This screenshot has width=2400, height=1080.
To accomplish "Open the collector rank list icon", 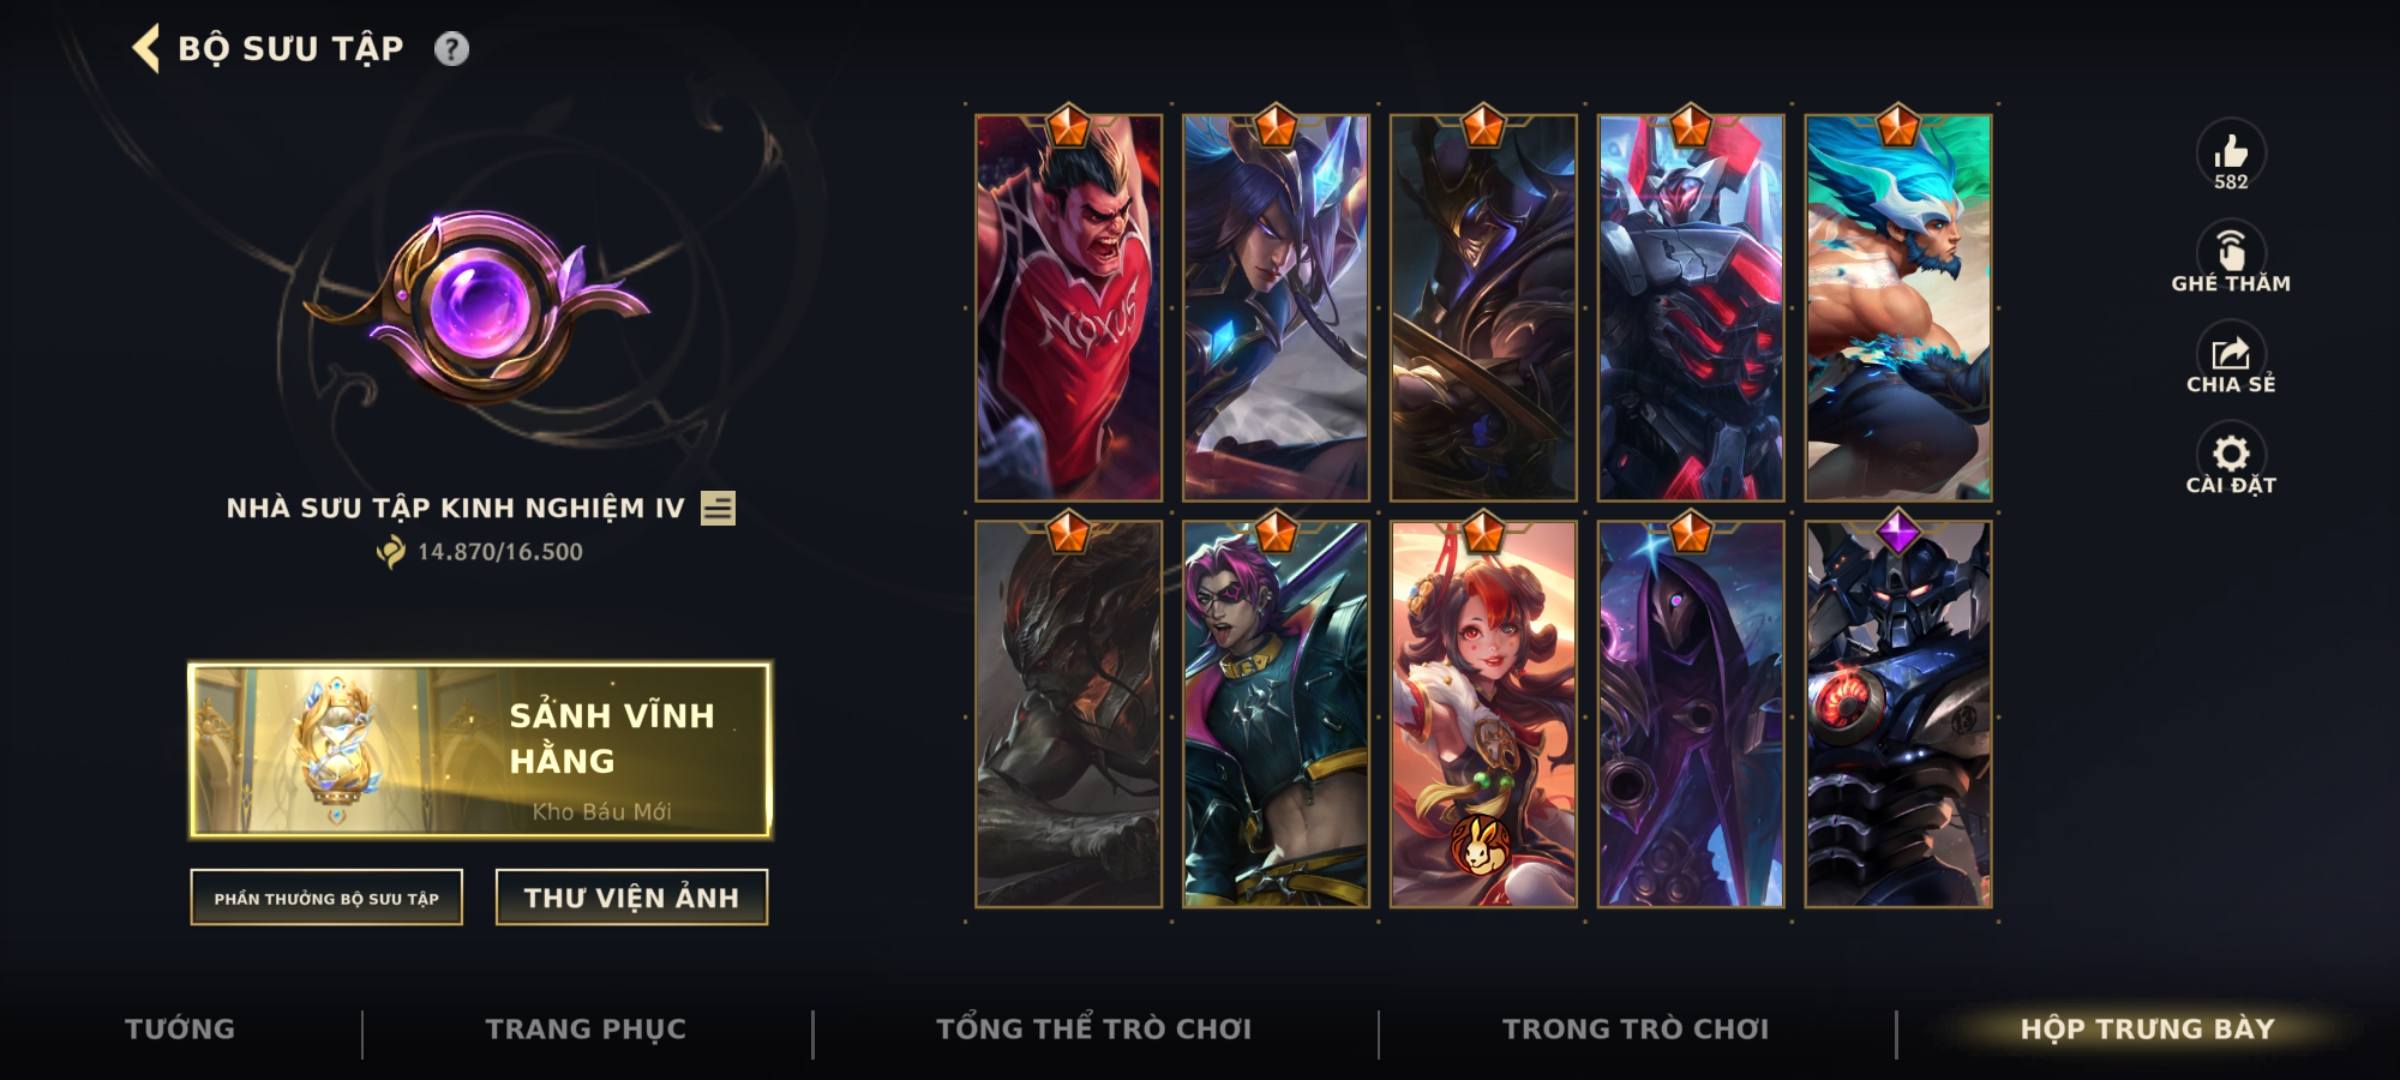I will (718, 508).
